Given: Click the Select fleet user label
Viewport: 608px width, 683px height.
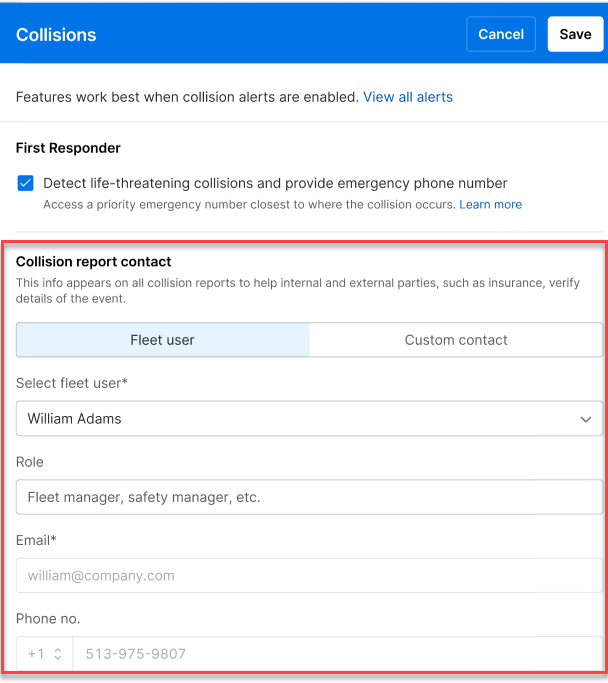Looking at the screenshot, I should tap(72, 383).
